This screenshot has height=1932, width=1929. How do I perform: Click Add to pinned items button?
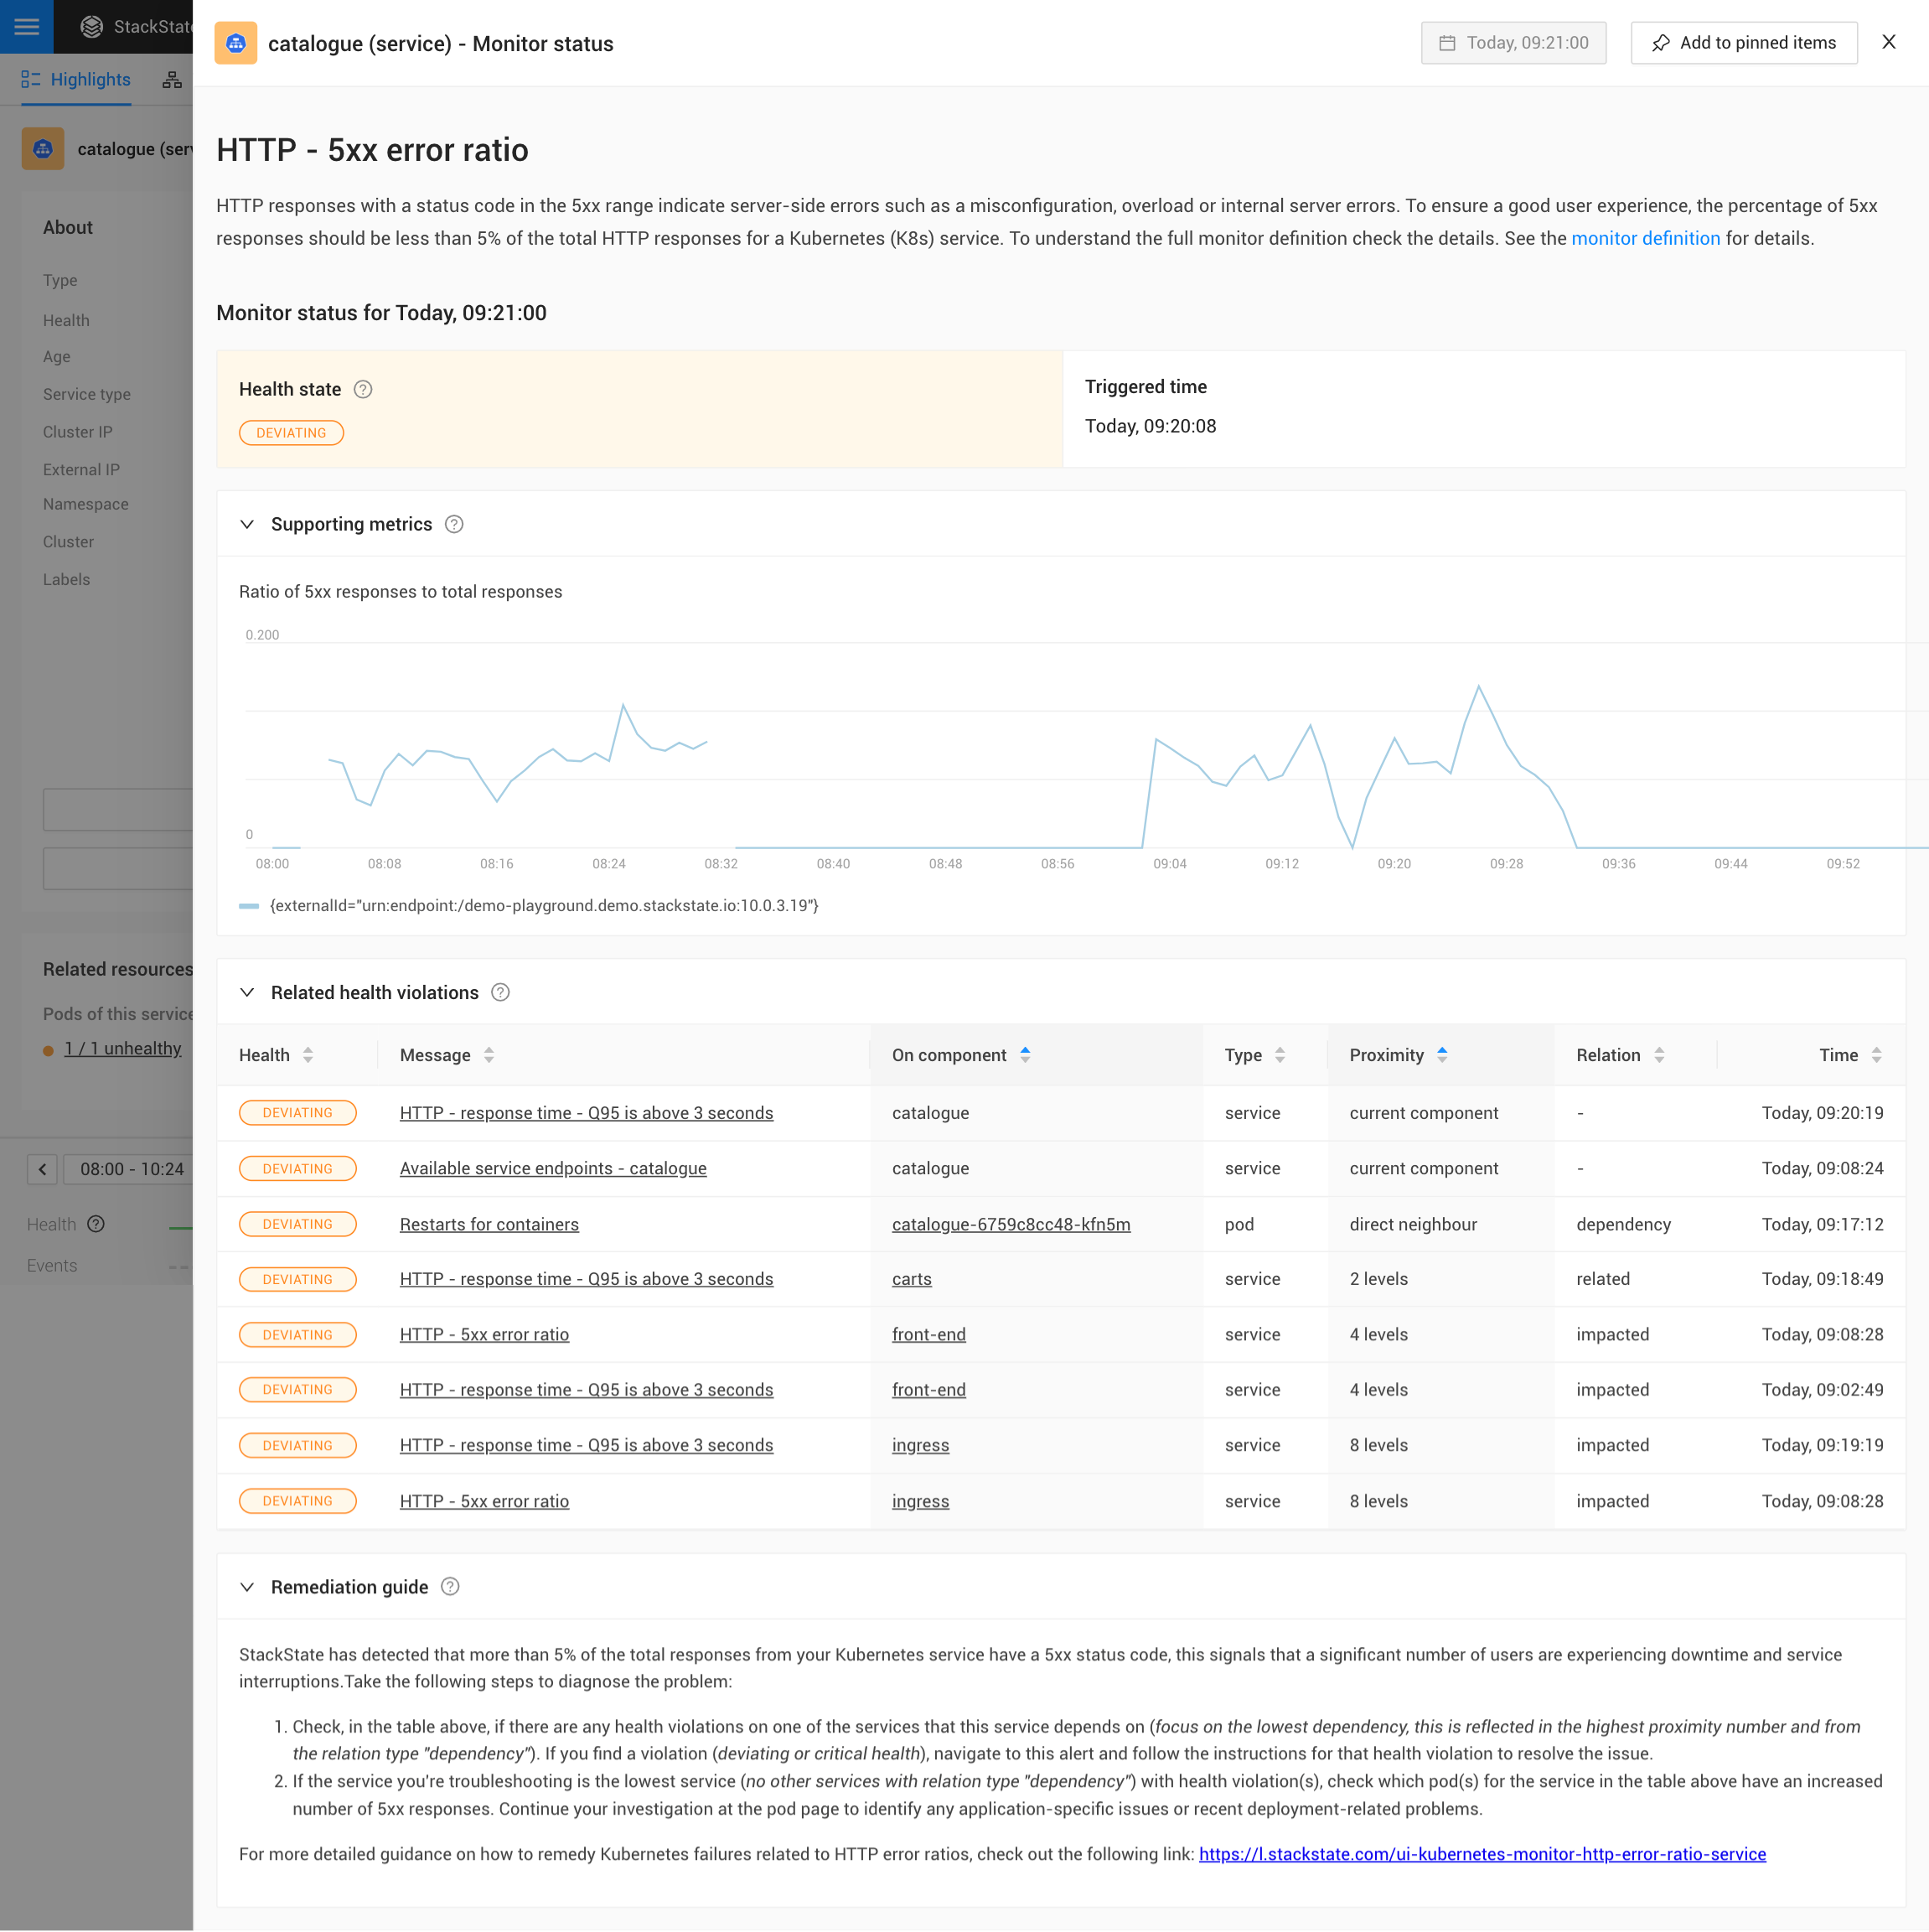tap(1743, 43)
